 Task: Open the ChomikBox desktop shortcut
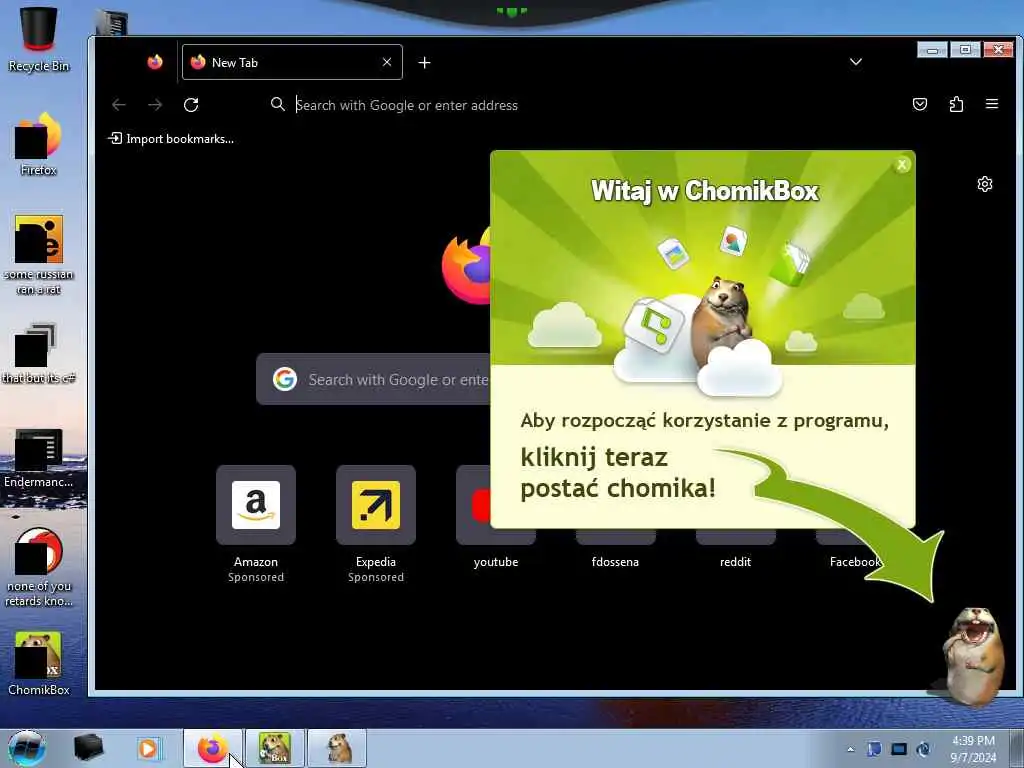click(x=39, y=663)
